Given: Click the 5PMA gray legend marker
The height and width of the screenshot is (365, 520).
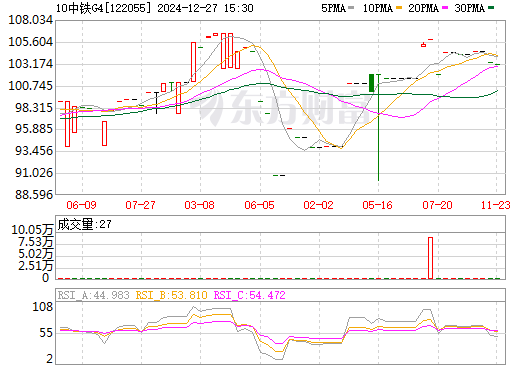Looking at the screenshot, I should click(x=351, y=8).
